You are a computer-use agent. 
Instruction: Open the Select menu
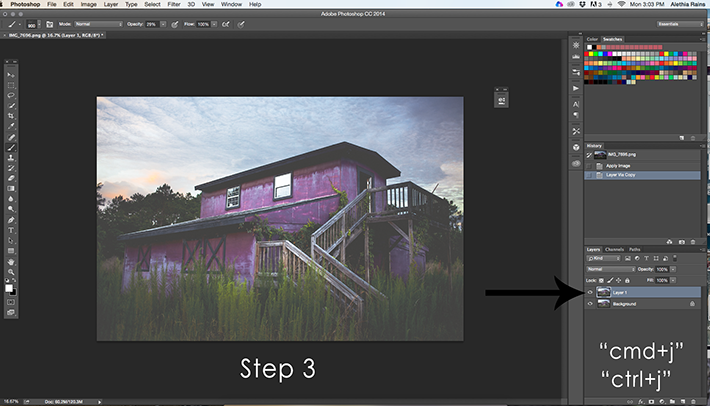point(152,4)
